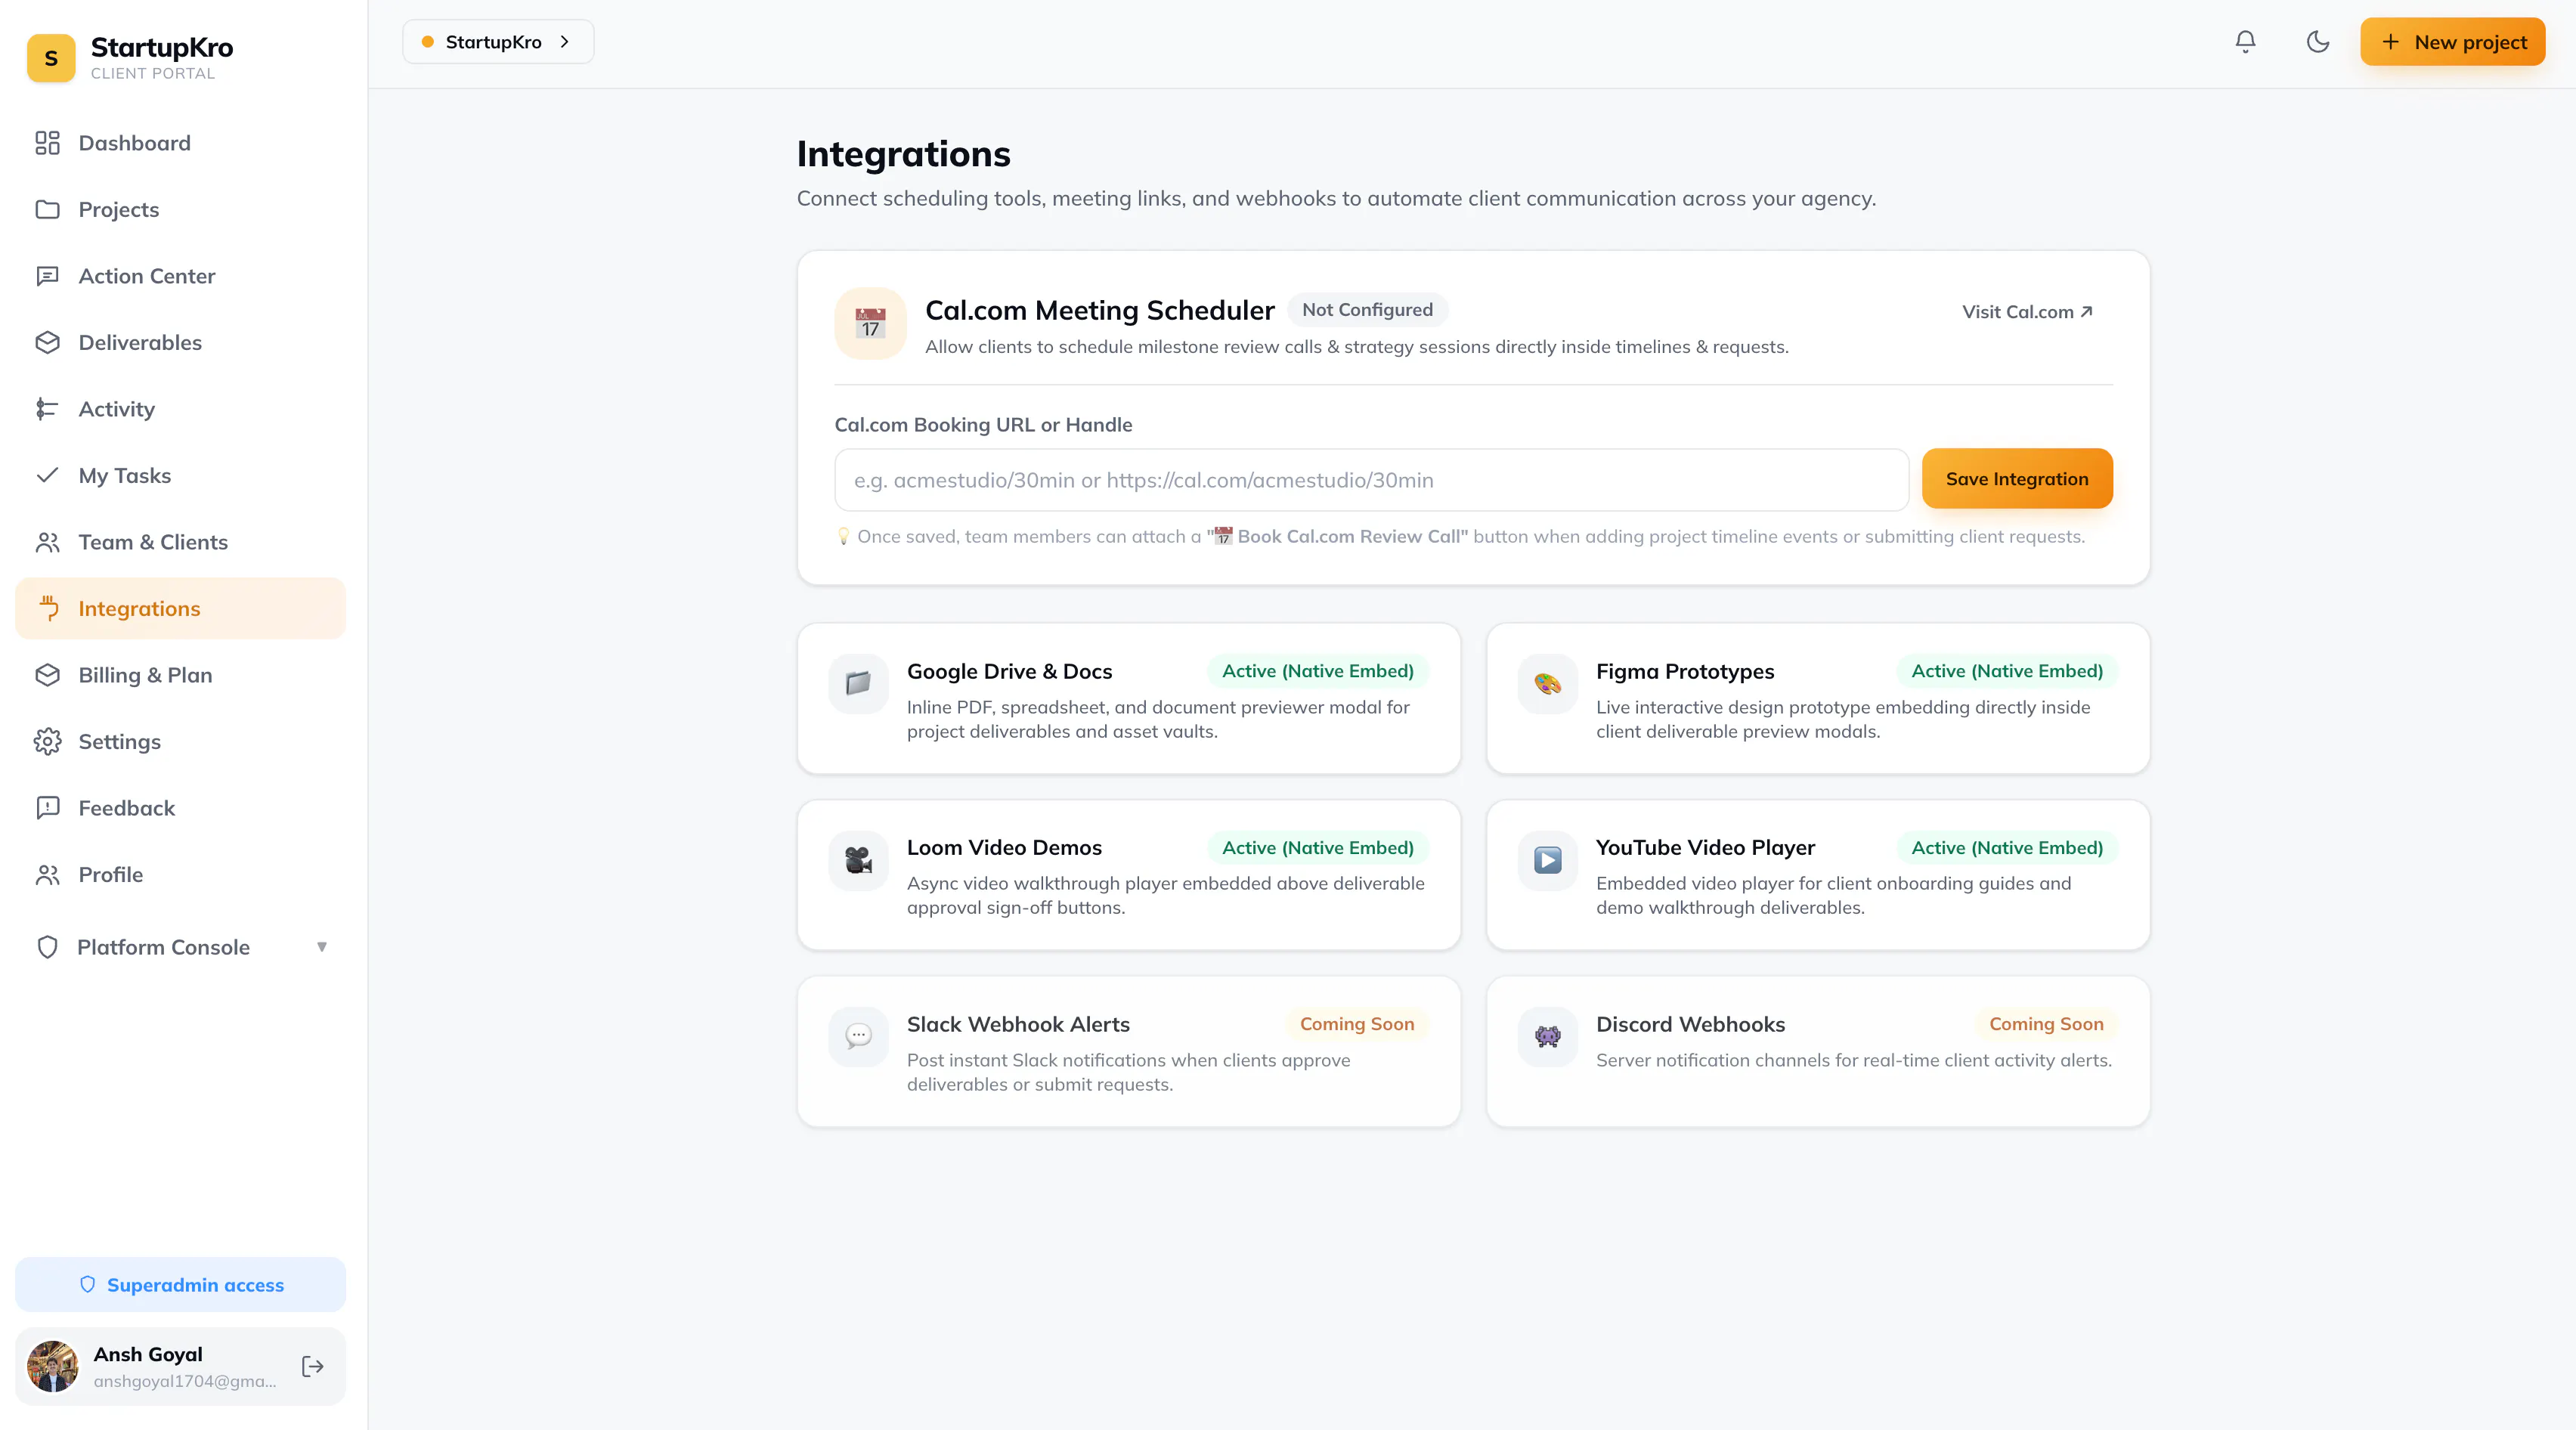
Task: Click the Loom Video Demos camera icon
Action: click(x=858, y=860)
